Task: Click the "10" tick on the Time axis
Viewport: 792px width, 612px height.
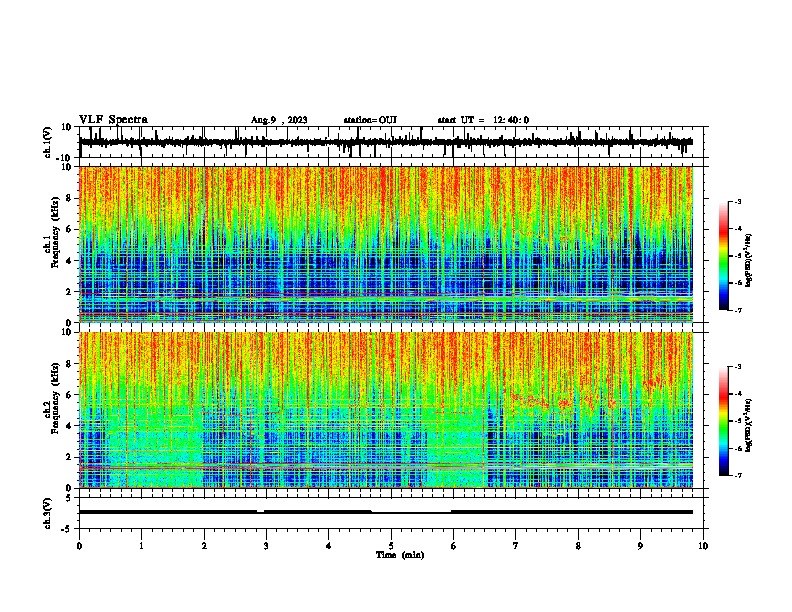Action: pos(703,546)
